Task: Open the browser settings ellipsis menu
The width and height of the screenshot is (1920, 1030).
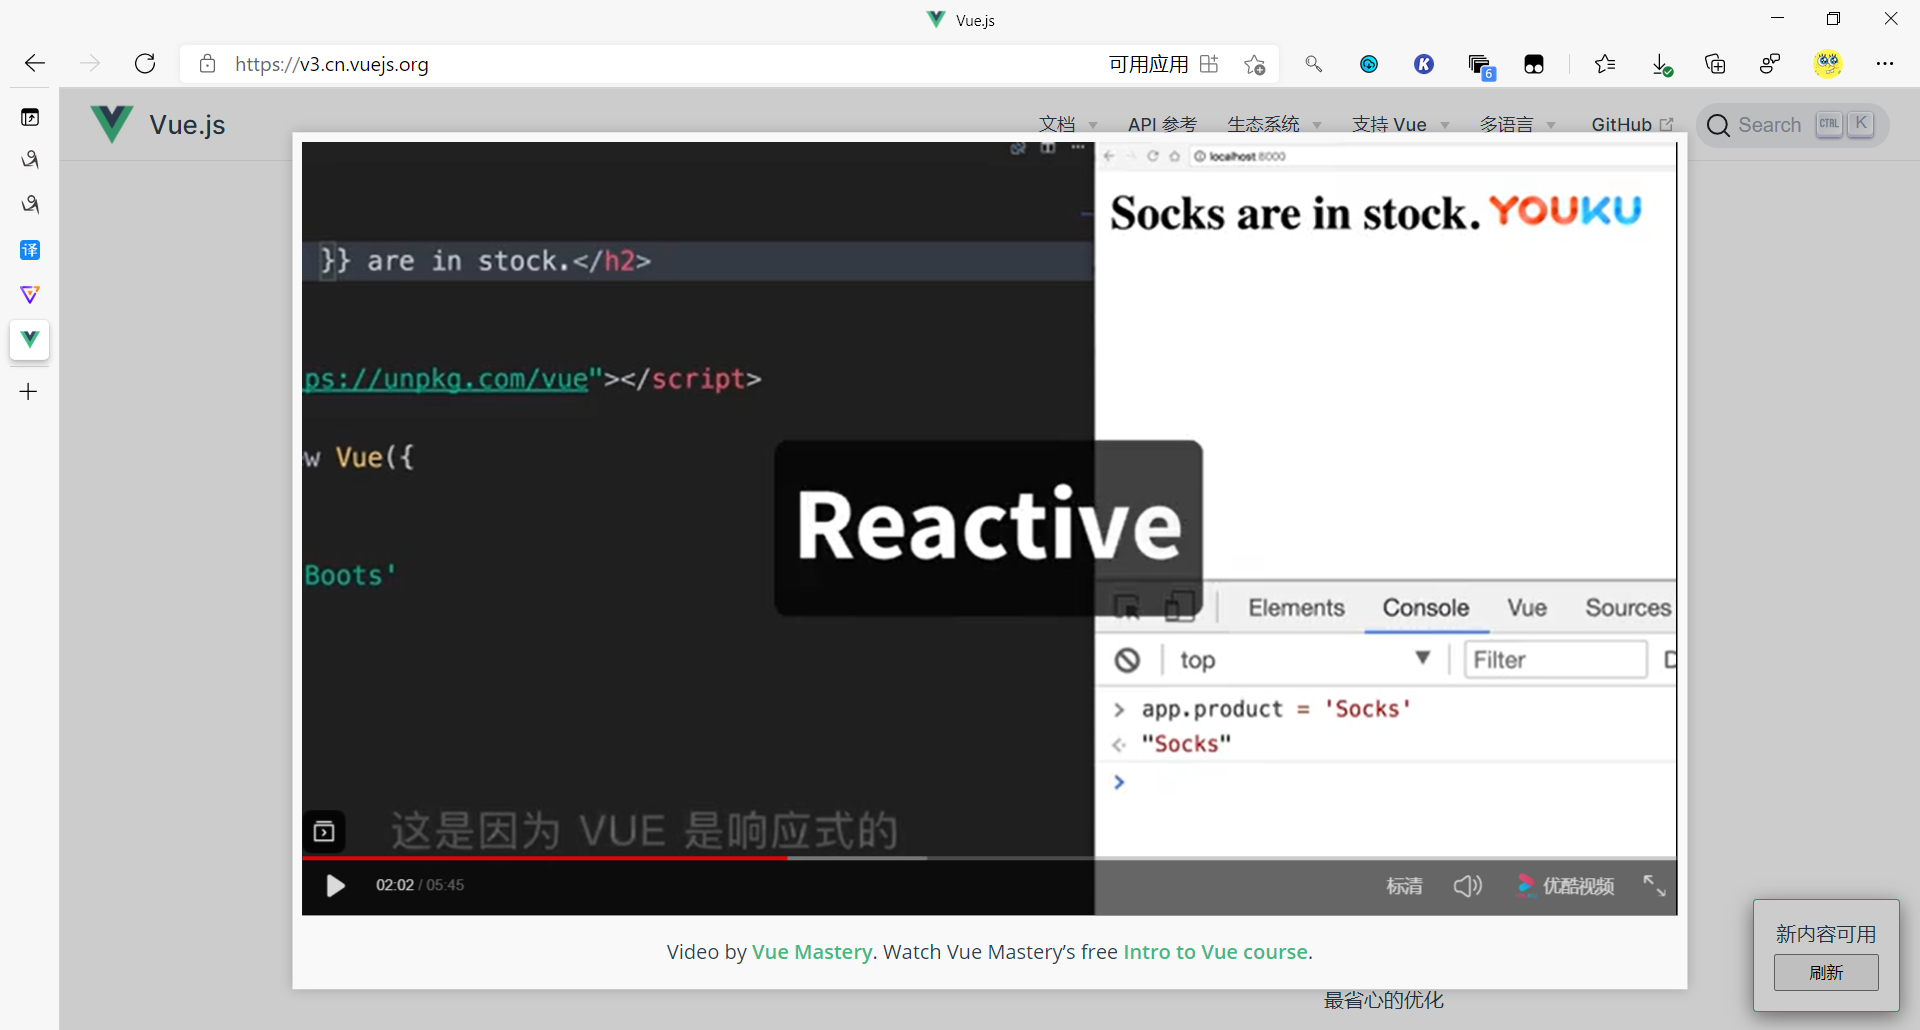Action: point(1885,64)
